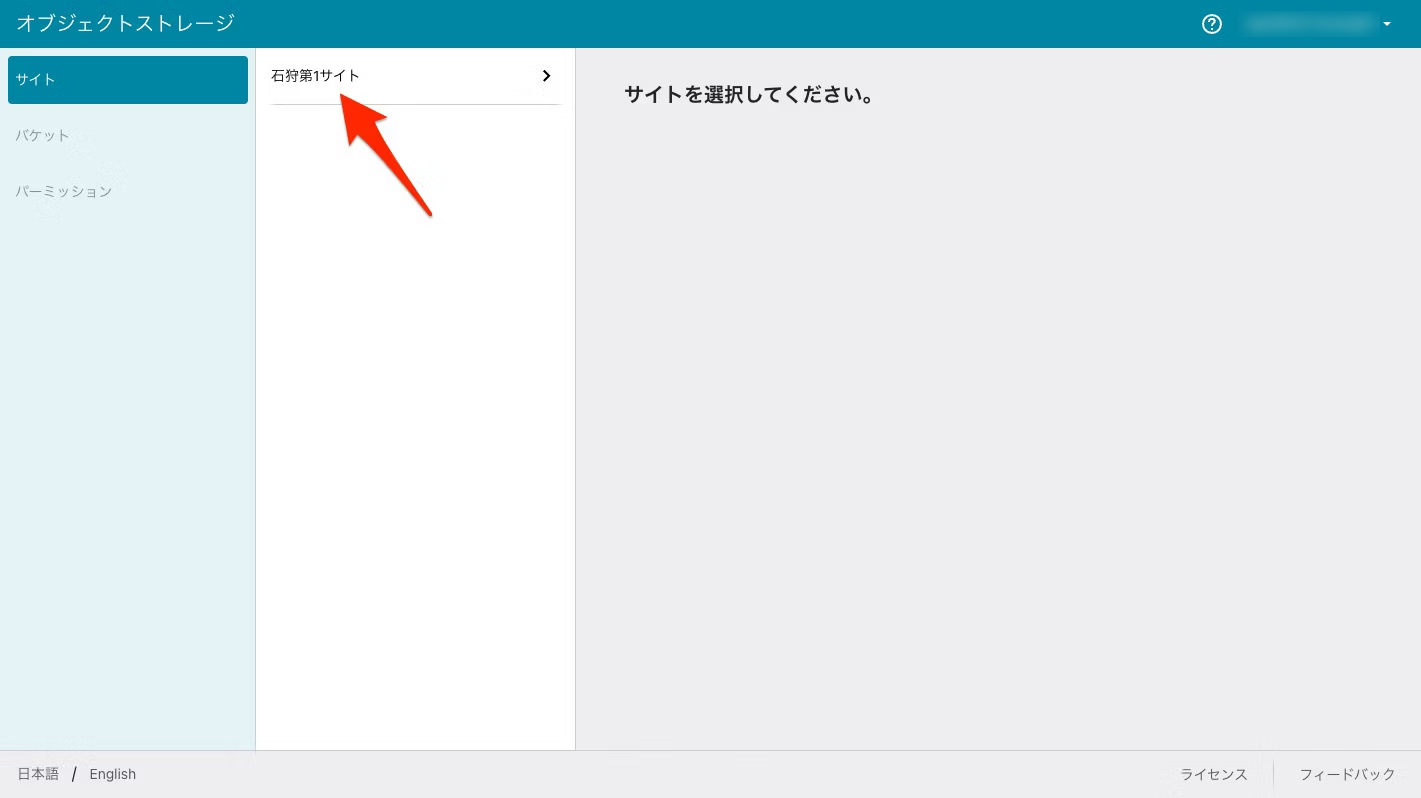Click the フィードバック footer link
This screenshot has width=1421, height=798.
point(1347,774)
